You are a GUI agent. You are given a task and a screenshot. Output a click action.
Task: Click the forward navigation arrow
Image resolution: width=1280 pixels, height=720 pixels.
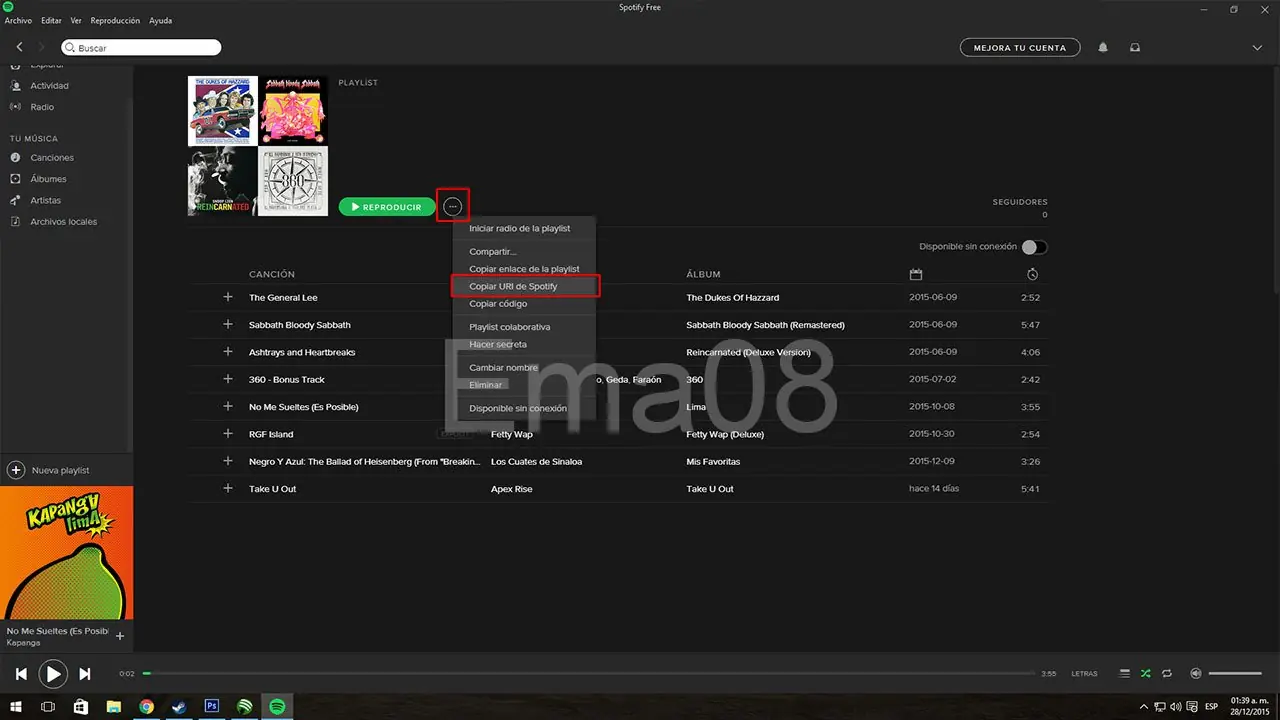41,47
